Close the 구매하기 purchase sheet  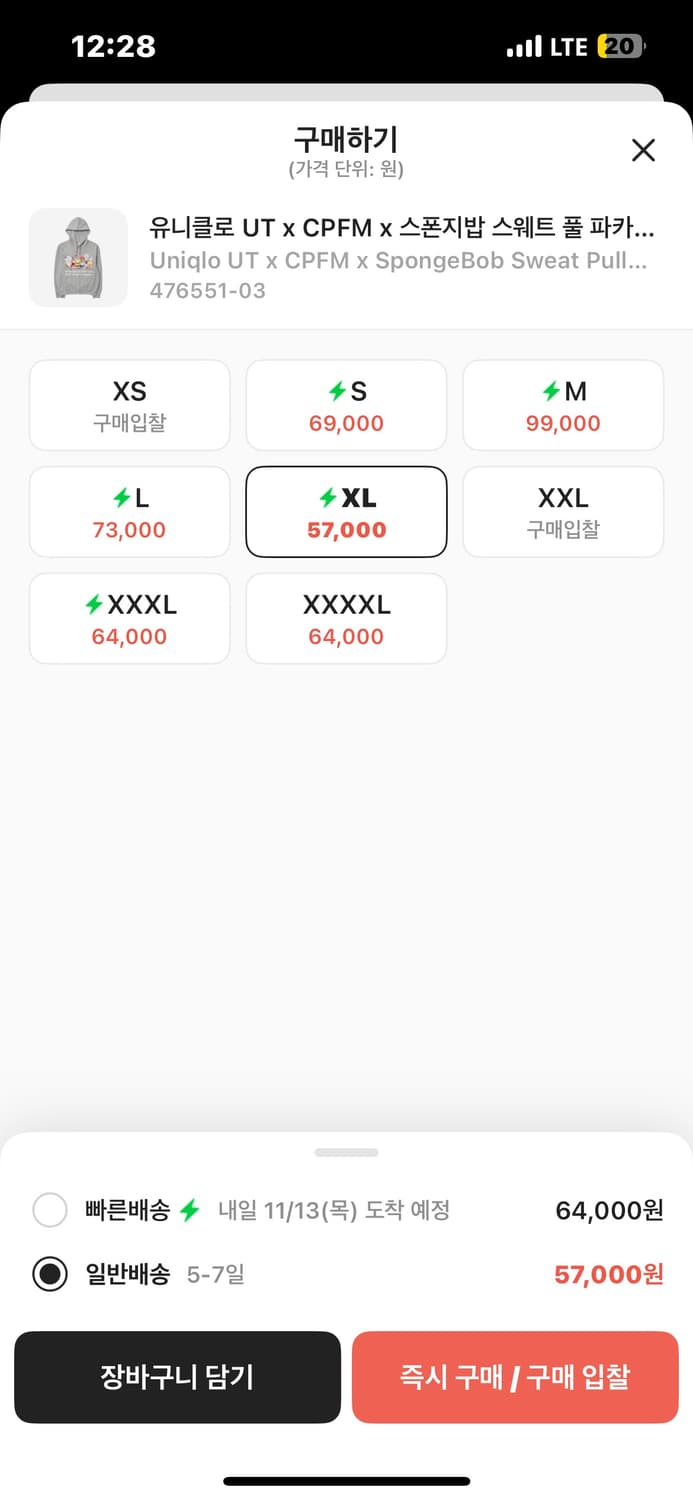click(x=644, y=150)
